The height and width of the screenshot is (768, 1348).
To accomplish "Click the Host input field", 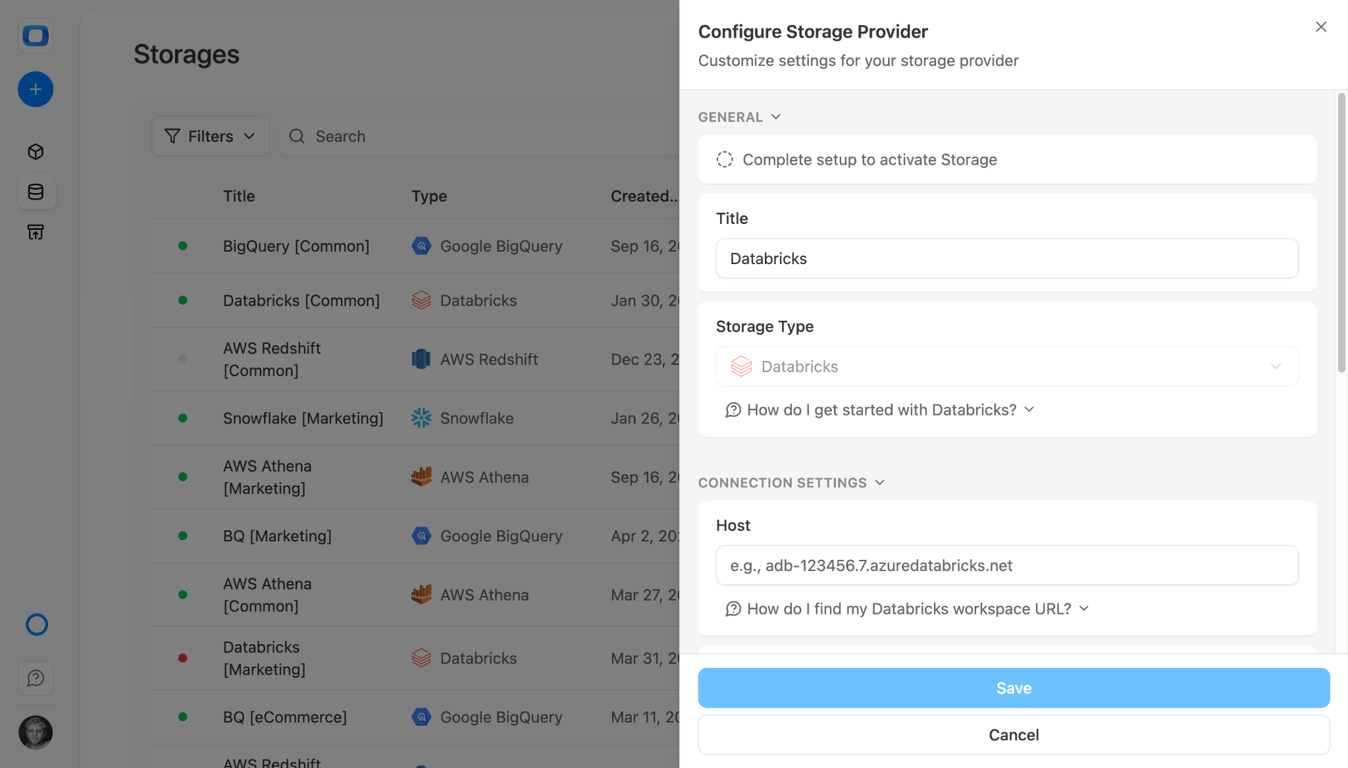I will point(1007,566).
